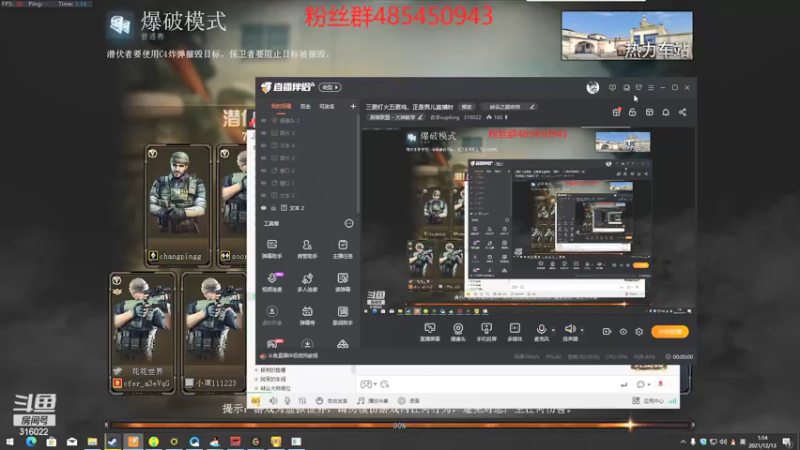This screenshot has width=800, height=450.
Task: Toggle visibility of 文本 4 source
Action: [x=264, y=145]
